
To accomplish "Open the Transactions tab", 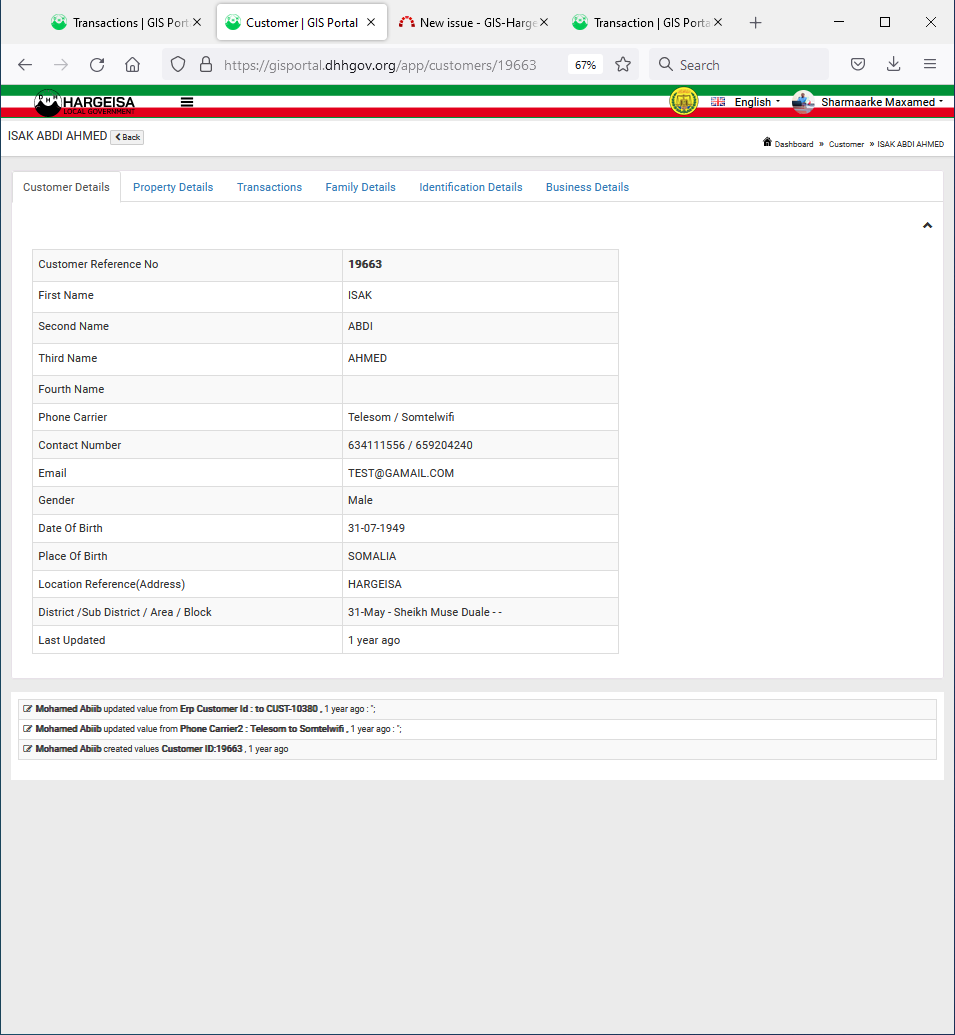I will pos(269,187).
